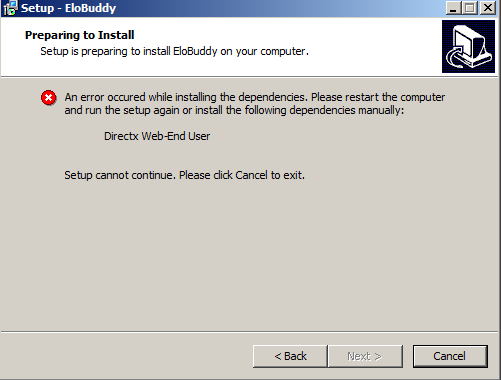The image size is (501, 380).
Task: Click the red error X icon
Action: click(x=49, y=98)
